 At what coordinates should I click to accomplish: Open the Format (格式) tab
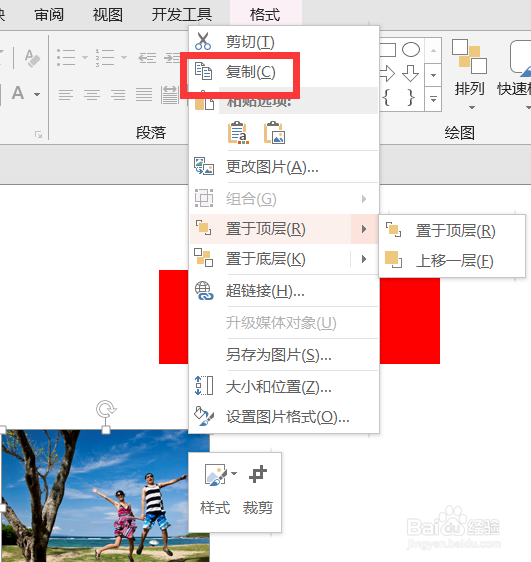click(x=265, y=15)
